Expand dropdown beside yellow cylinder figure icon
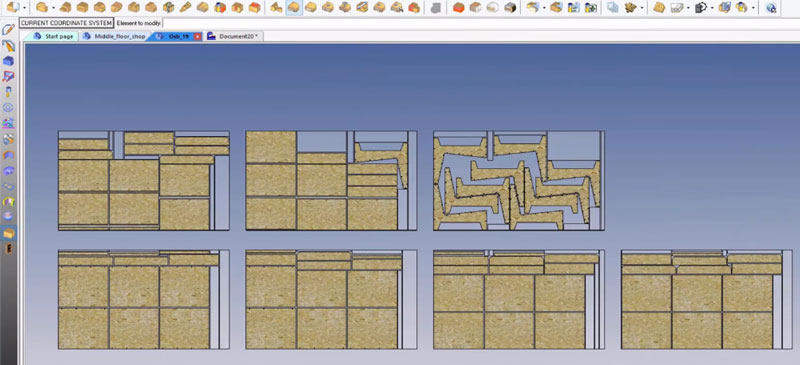The height and width of the screenshot is (365, 800). tap(753, 8)
